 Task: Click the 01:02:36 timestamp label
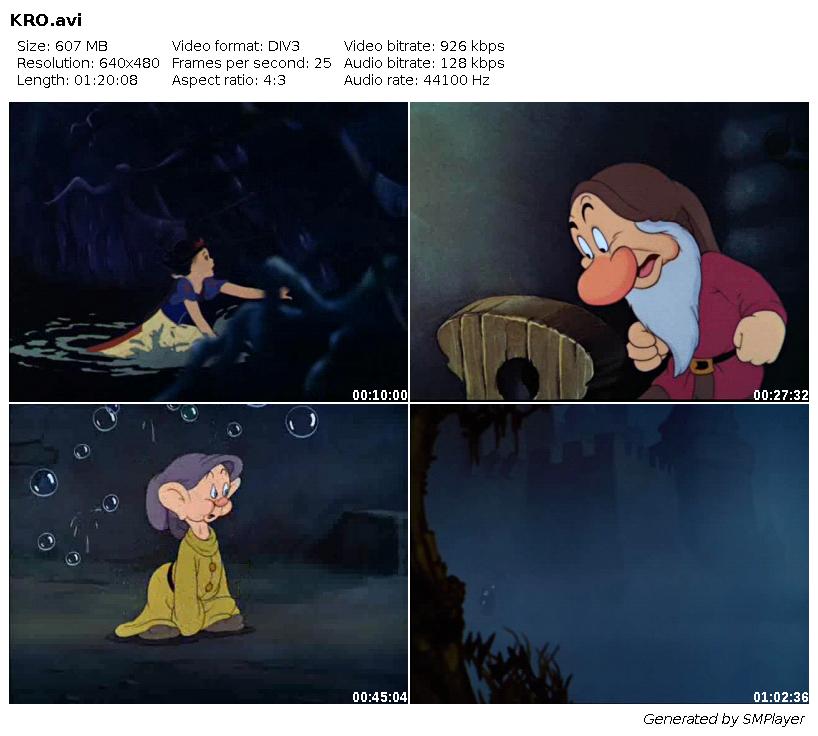tap(781, 697)
